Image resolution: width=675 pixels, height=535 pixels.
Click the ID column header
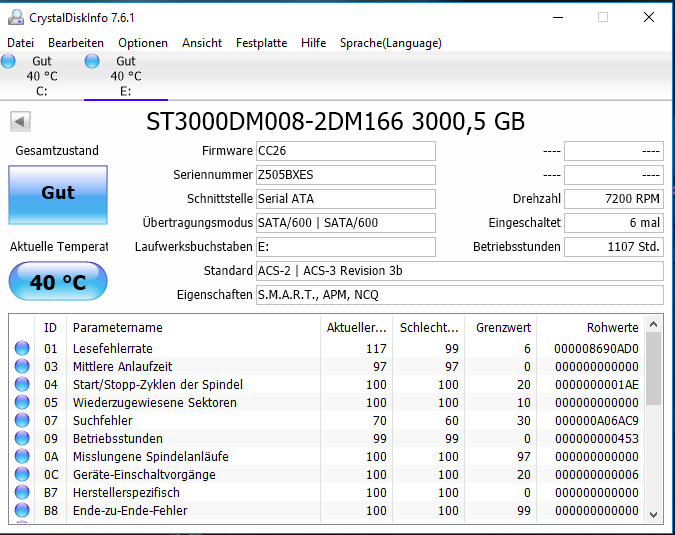click(50, 328)
